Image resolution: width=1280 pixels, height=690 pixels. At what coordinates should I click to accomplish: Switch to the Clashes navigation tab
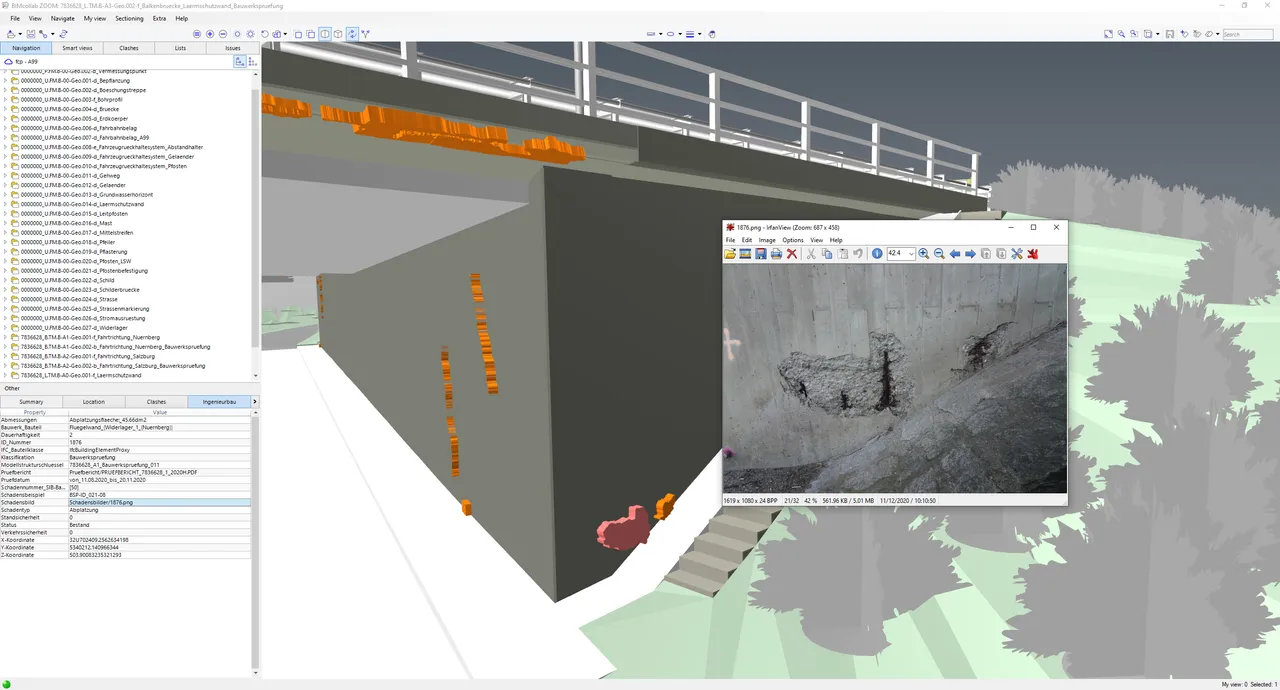129,48
